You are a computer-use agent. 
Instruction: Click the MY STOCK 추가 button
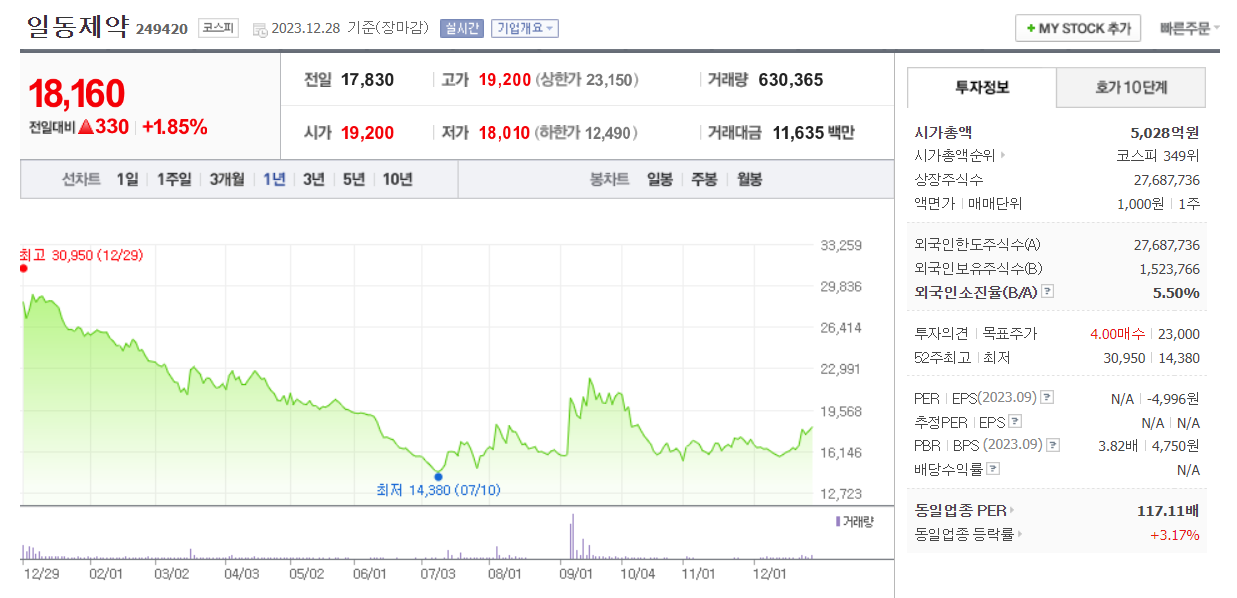coord(1078,28)
